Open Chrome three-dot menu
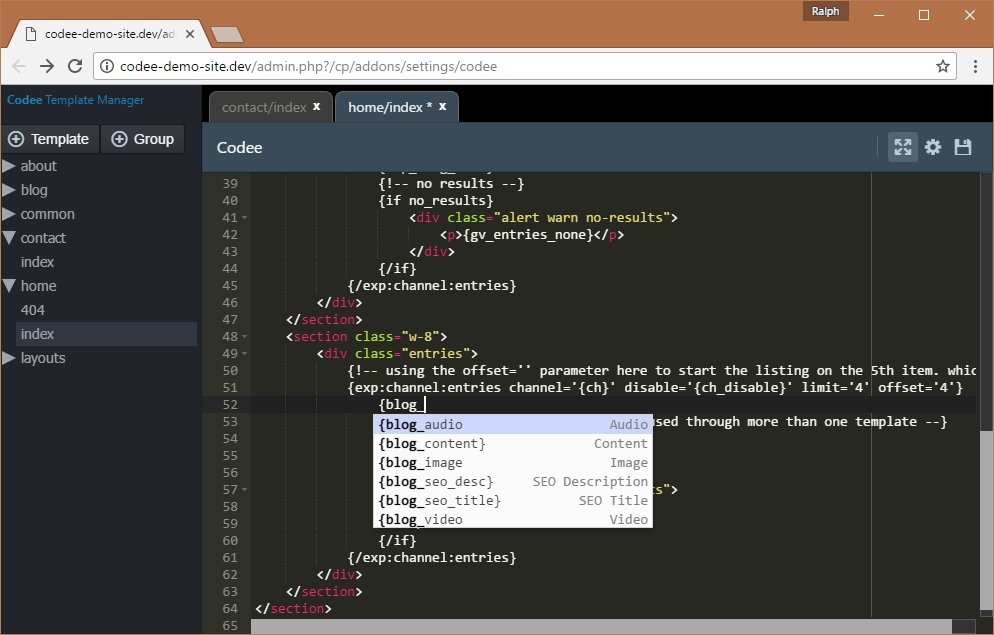Viewport: 994px width, 635px height. point(975,66)
